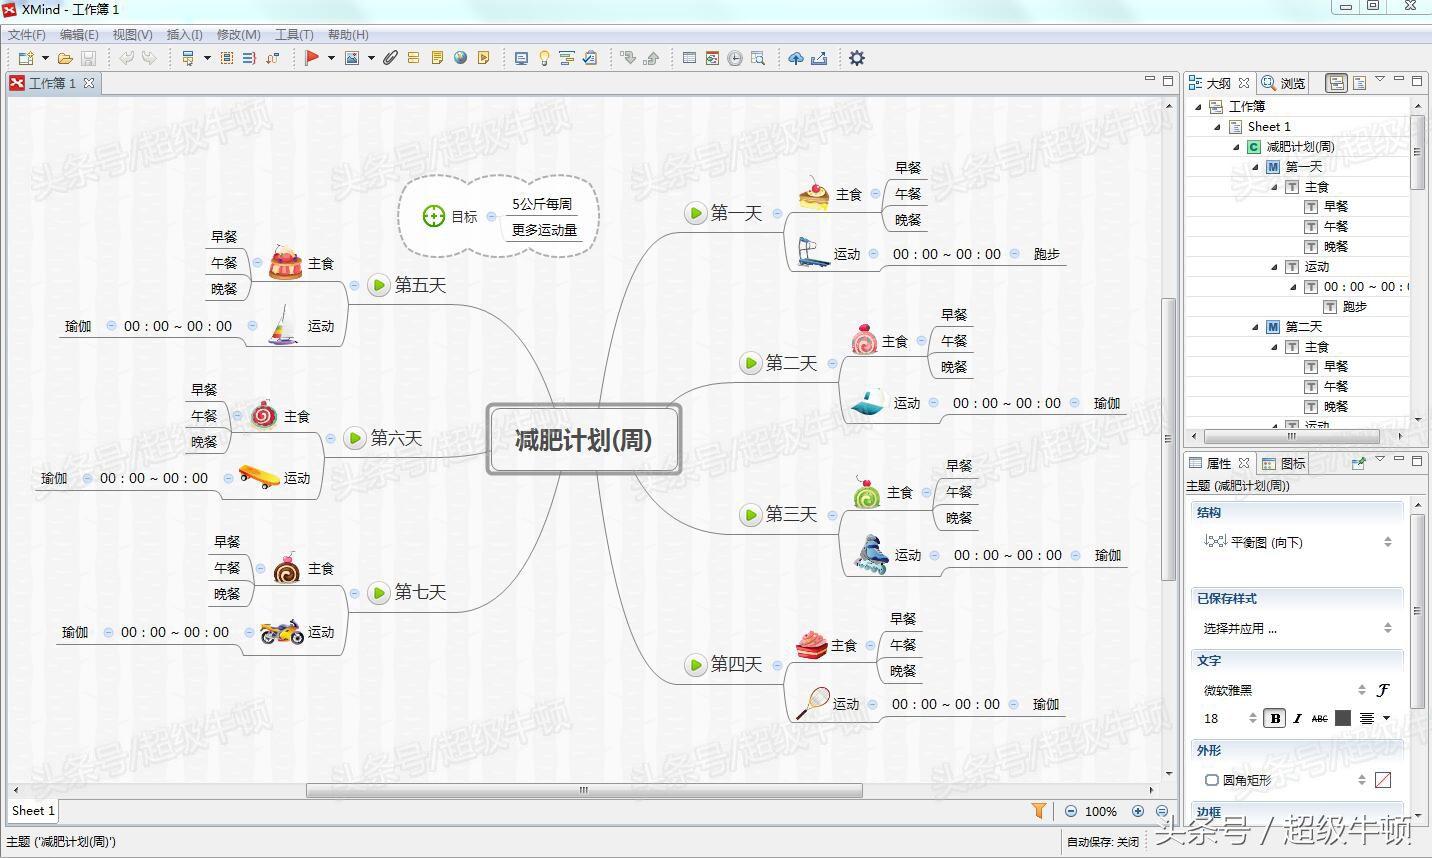Viewport: 1432px width, 858px height.
Task: Select the 5公斤每周 subtopic
Action: point(542,203)
